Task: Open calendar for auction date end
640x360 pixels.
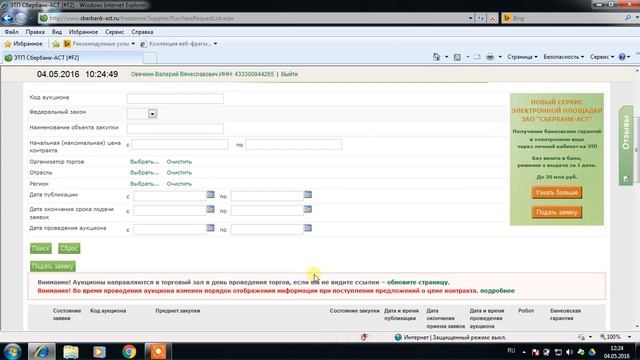Action: [308, 228]
